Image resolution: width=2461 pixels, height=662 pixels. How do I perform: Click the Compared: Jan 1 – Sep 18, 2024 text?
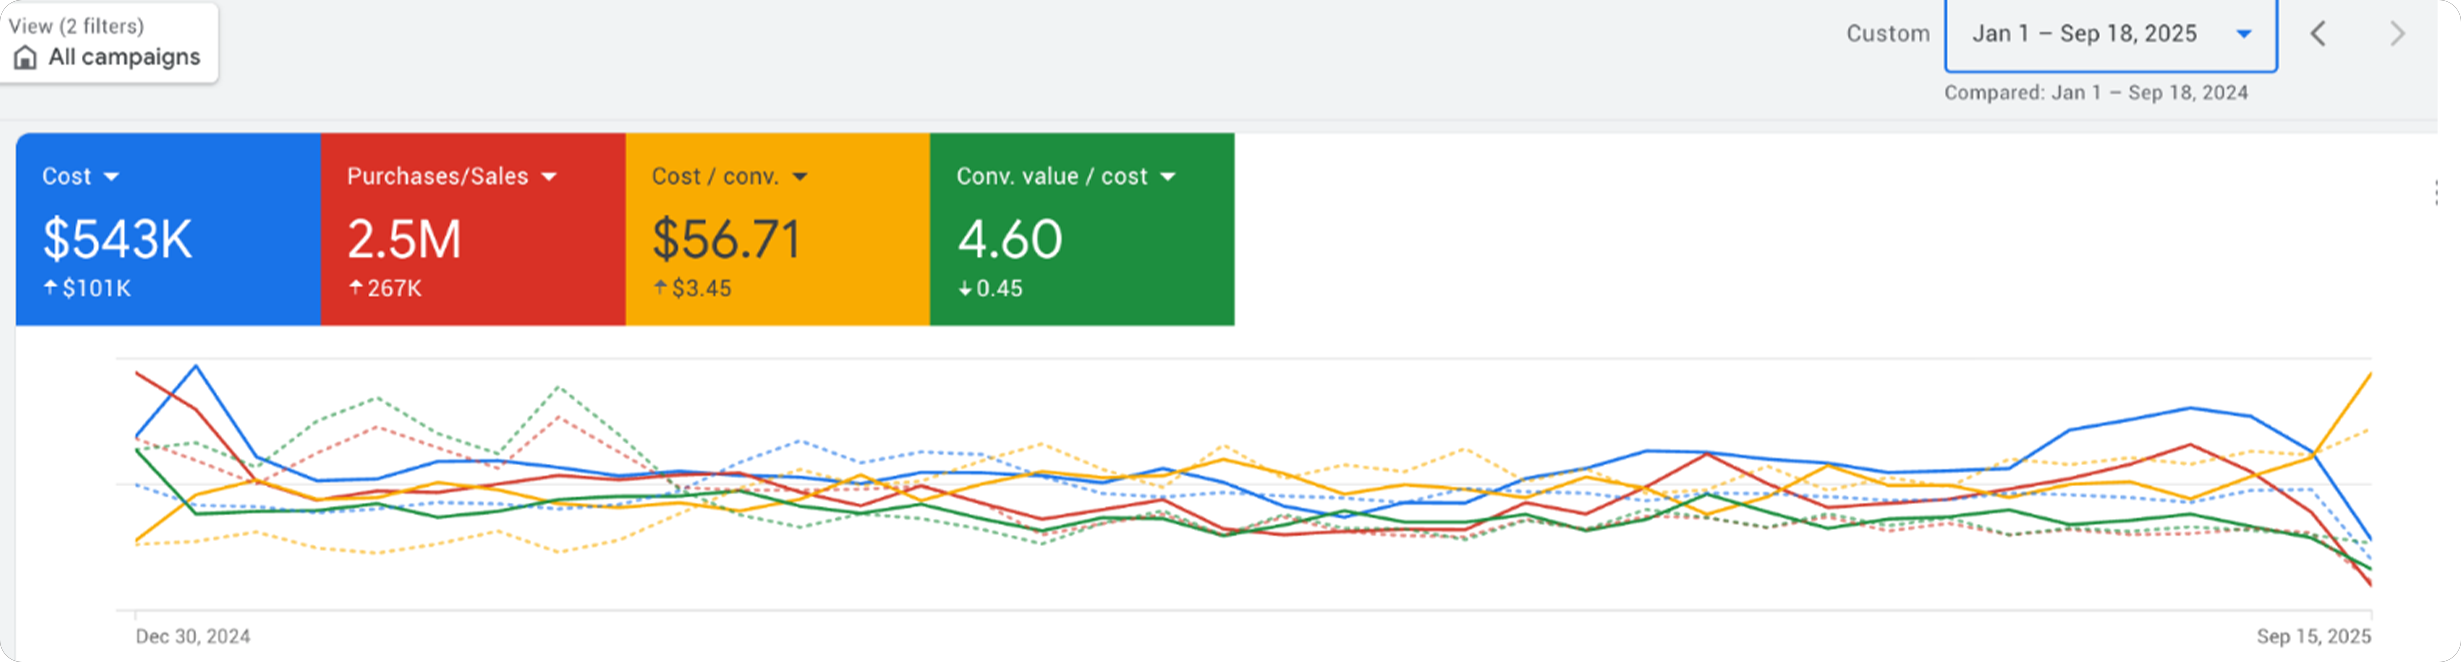[x=2095, y=93]
